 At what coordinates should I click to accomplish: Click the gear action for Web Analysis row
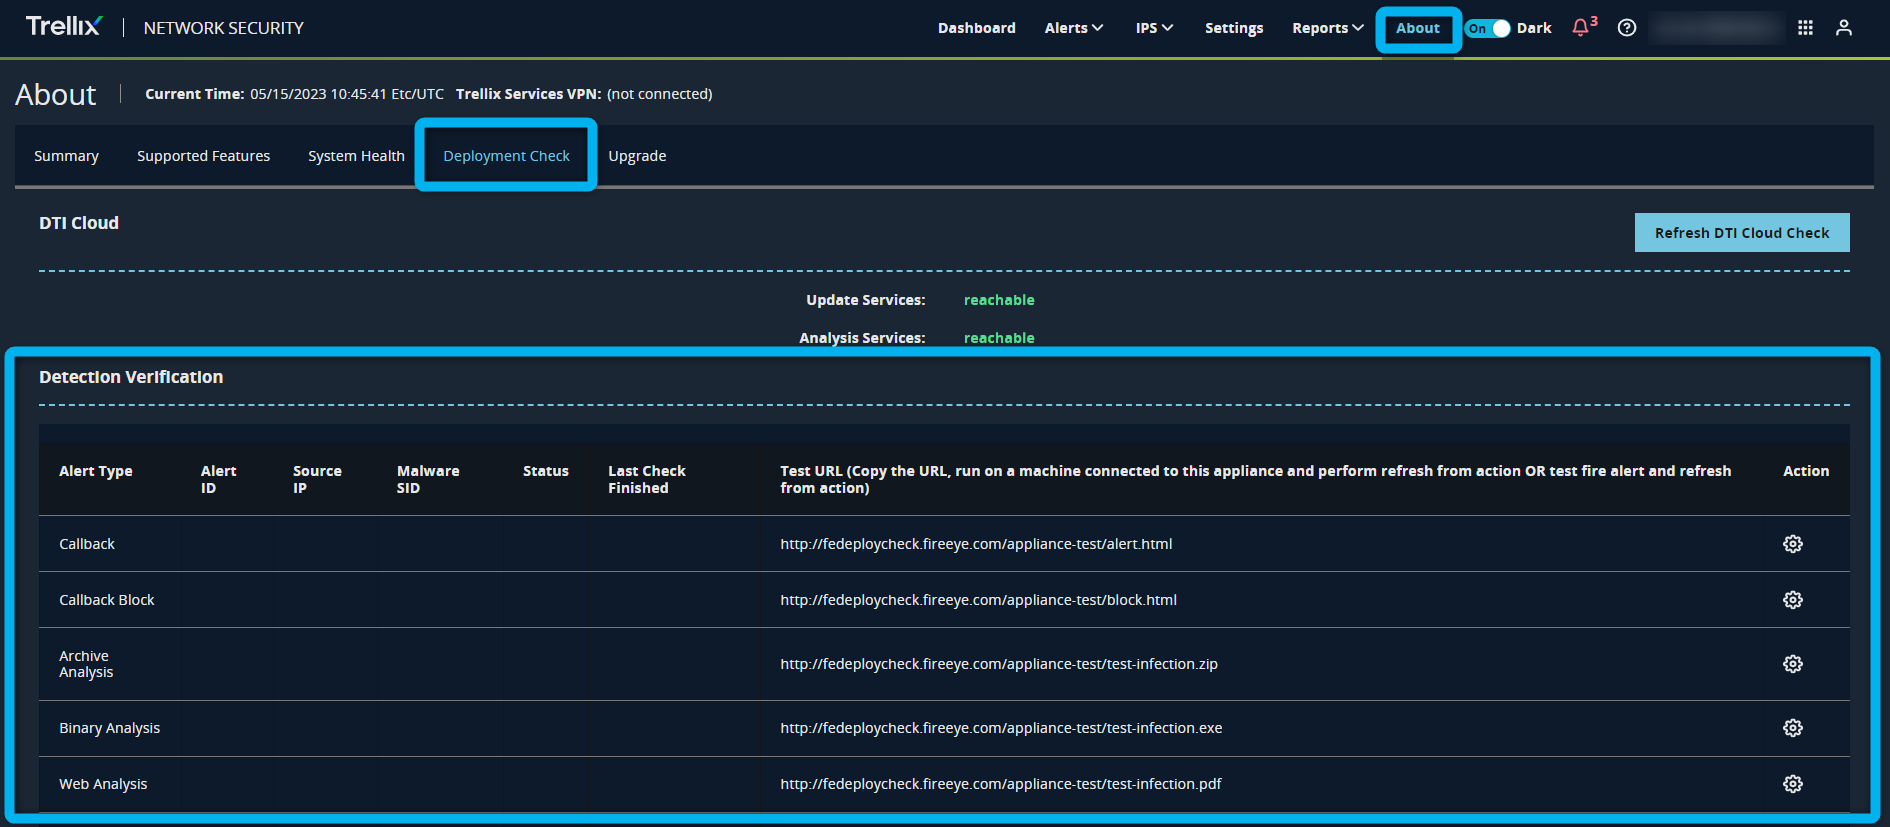pyautogui.click(x=1793, y=784)
